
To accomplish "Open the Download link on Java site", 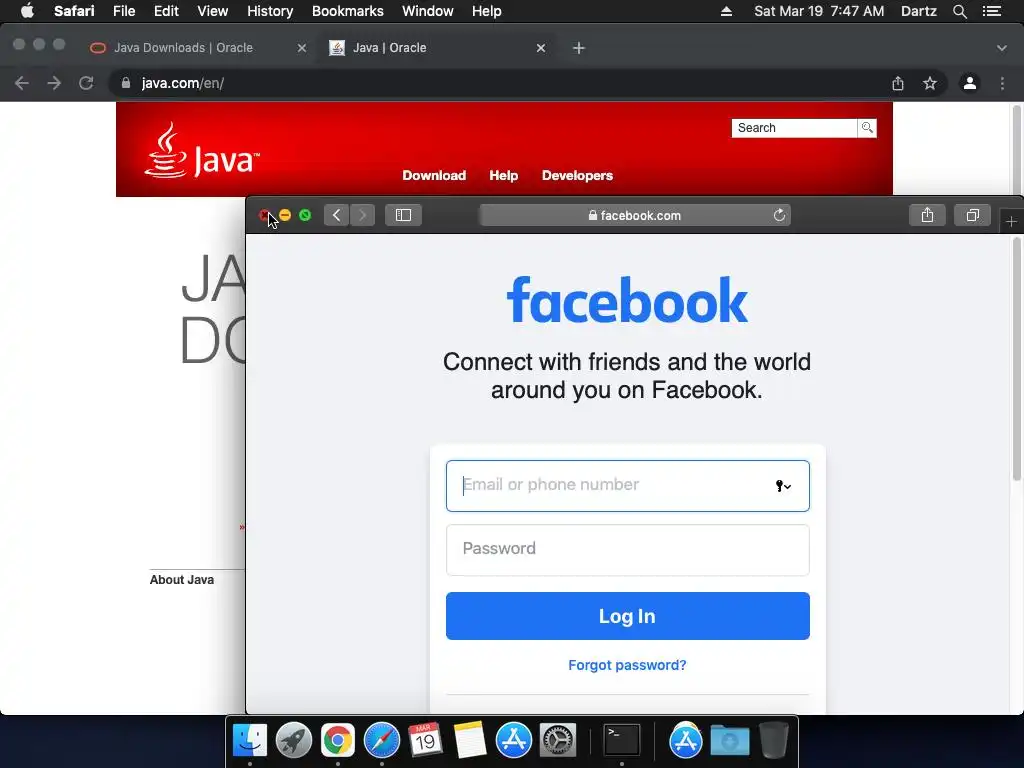I will pyautogui.click(x=434, y=175).
